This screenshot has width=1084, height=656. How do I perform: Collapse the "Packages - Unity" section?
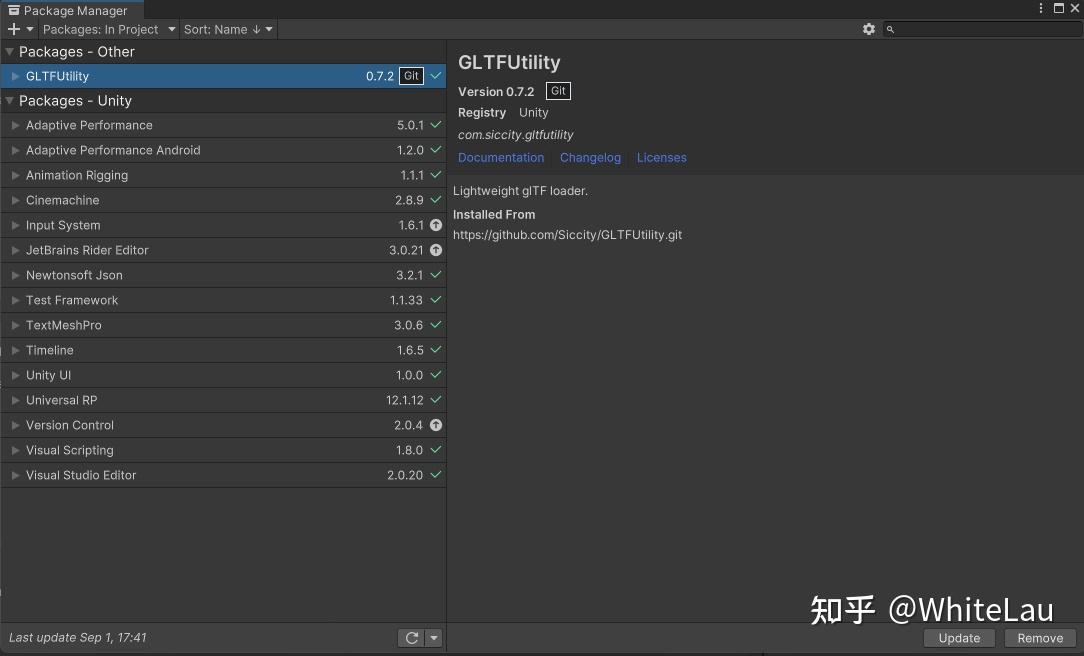pos(10,100)
